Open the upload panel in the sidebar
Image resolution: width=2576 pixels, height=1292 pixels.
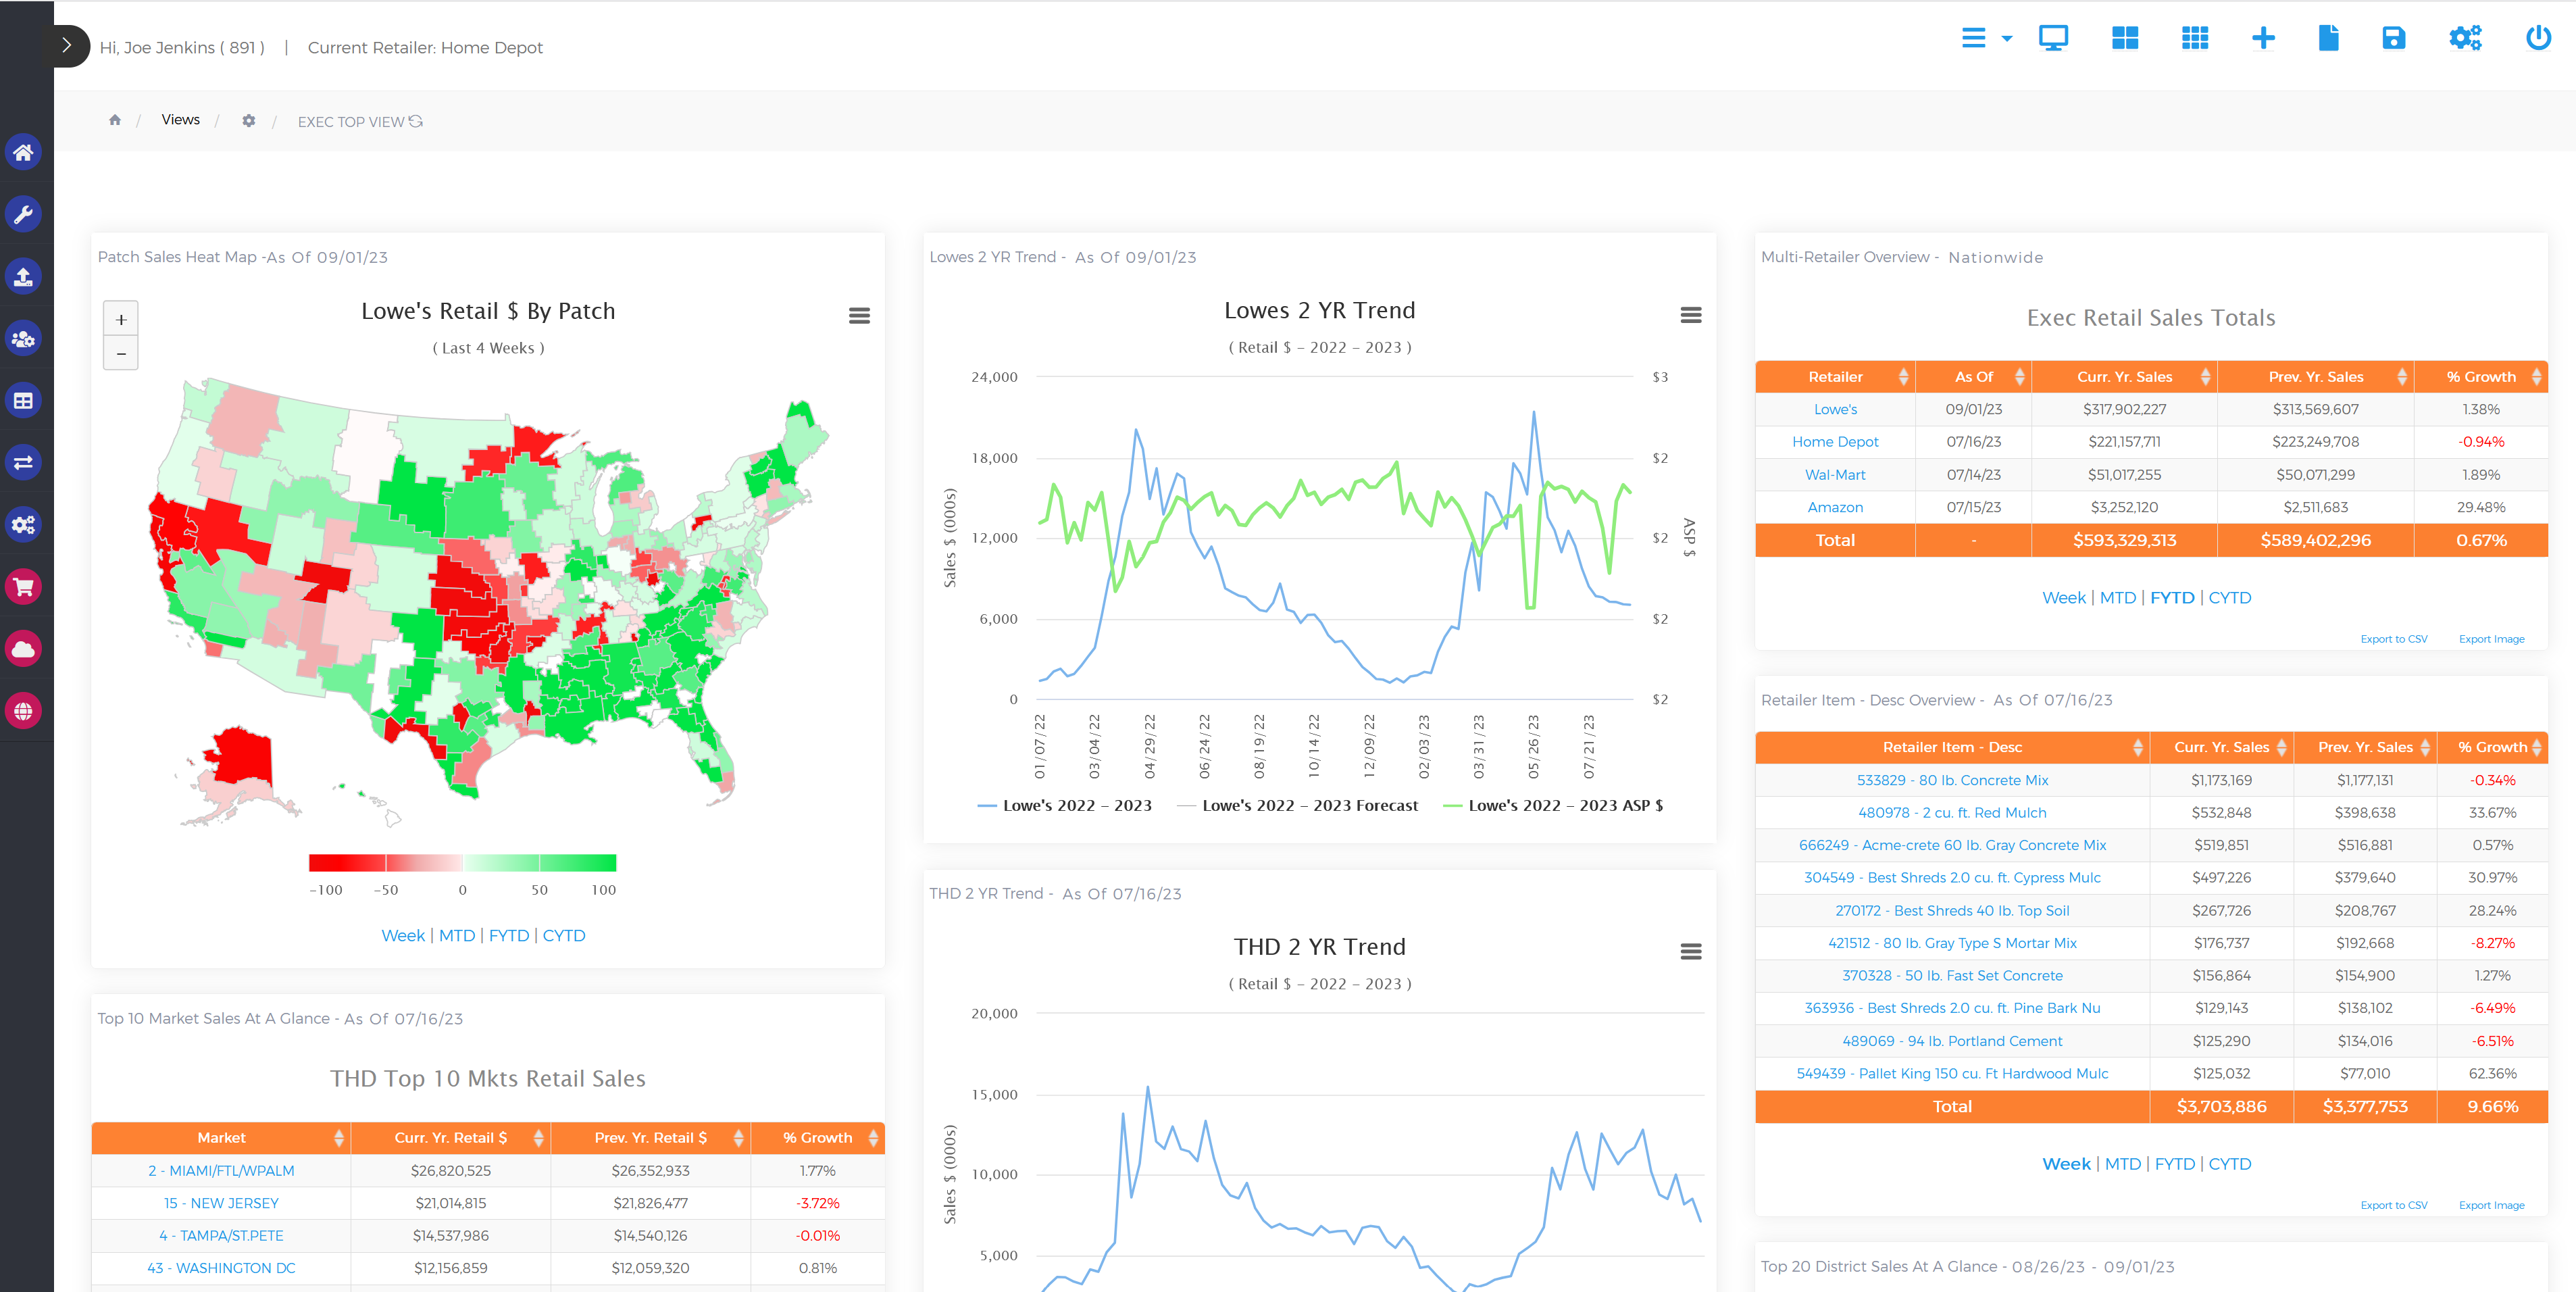(24, 276)
